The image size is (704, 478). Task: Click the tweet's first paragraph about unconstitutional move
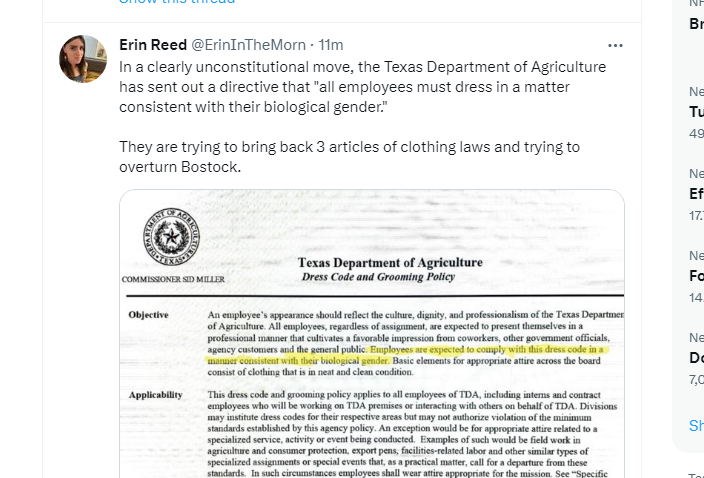click(x=362, y=86)
